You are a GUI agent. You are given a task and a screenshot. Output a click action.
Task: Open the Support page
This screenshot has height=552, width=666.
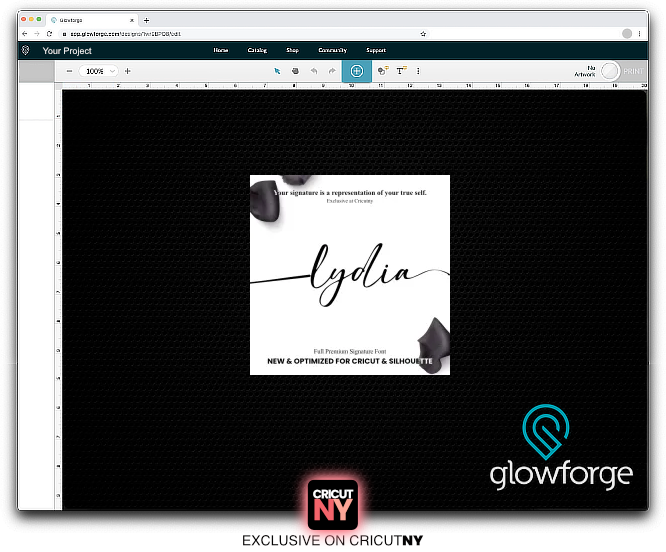[376, 50]
